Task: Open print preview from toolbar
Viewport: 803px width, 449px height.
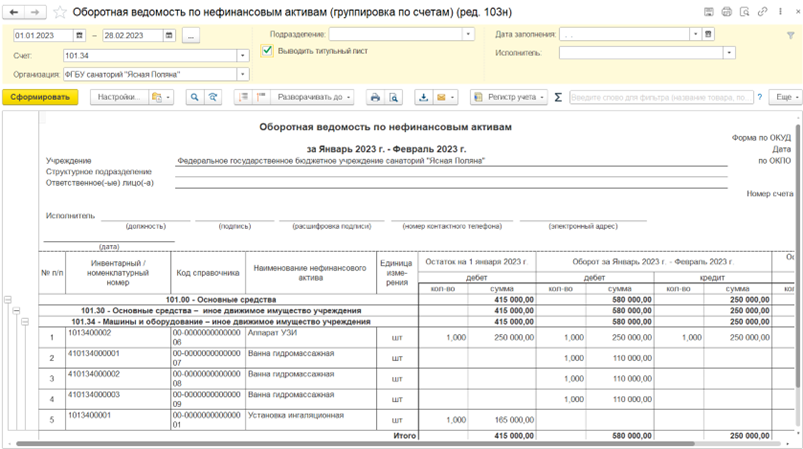Action: coord(393,97)
